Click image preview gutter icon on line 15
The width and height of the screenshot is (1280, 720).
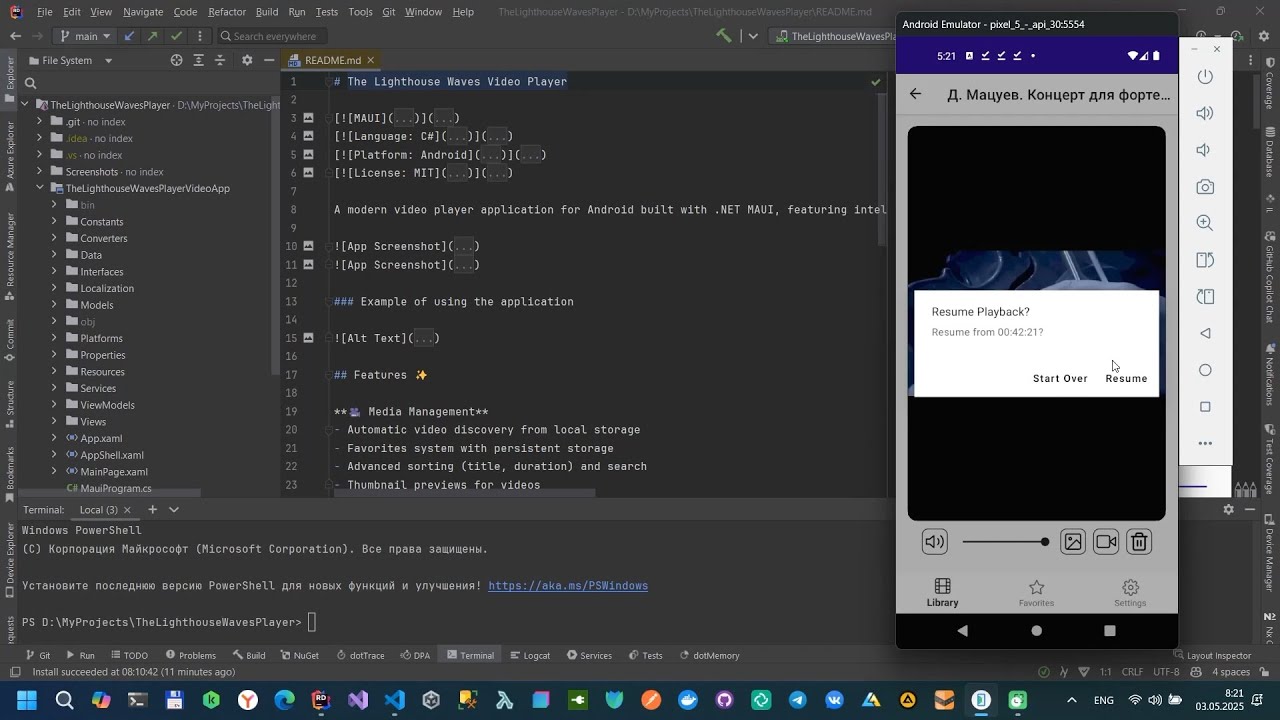coord(309,338)
